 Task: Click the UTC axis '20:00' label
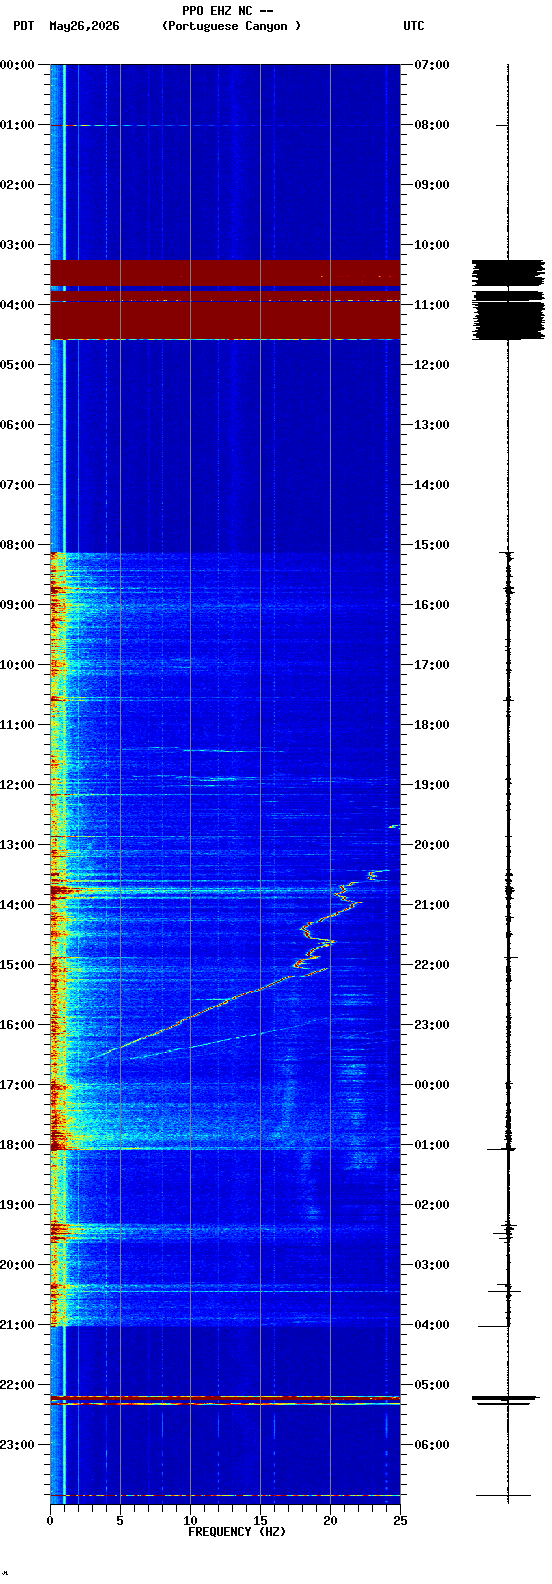pyautogui.click(x=432, y=845)
